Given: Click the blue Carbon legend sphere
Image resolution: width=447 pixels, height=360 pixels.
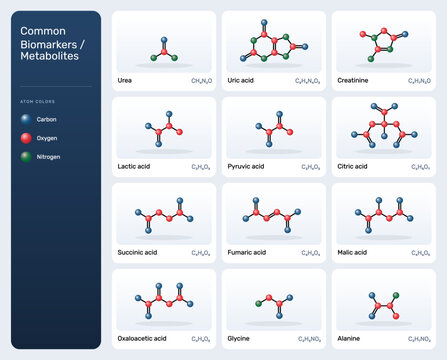Looking at the screenshot, I should (x=26, y=119).
